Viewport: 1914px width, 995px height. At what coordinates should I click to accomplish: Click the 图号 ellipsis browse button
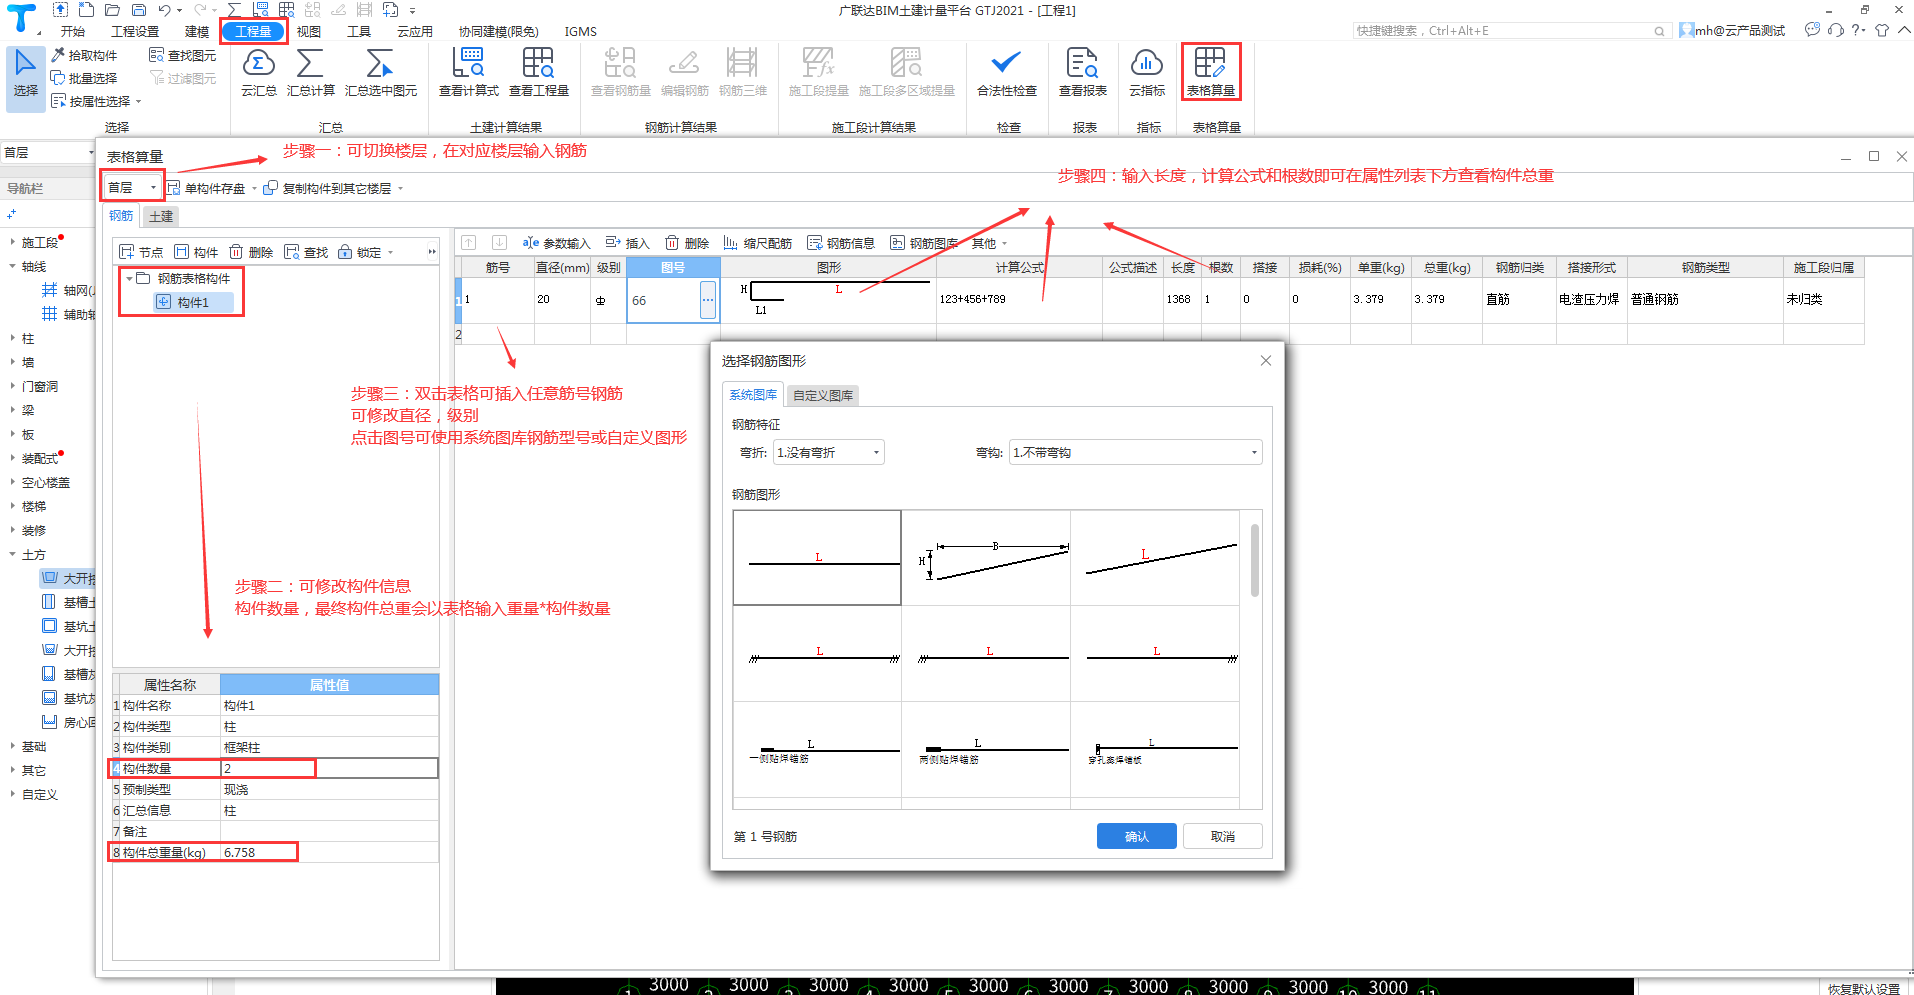708,300
